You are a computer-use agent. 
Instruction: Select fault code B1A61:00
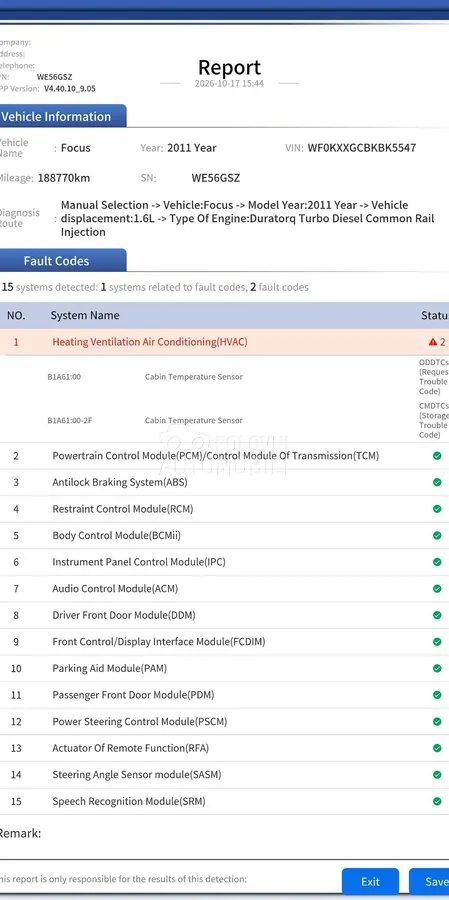pos(64,377)
